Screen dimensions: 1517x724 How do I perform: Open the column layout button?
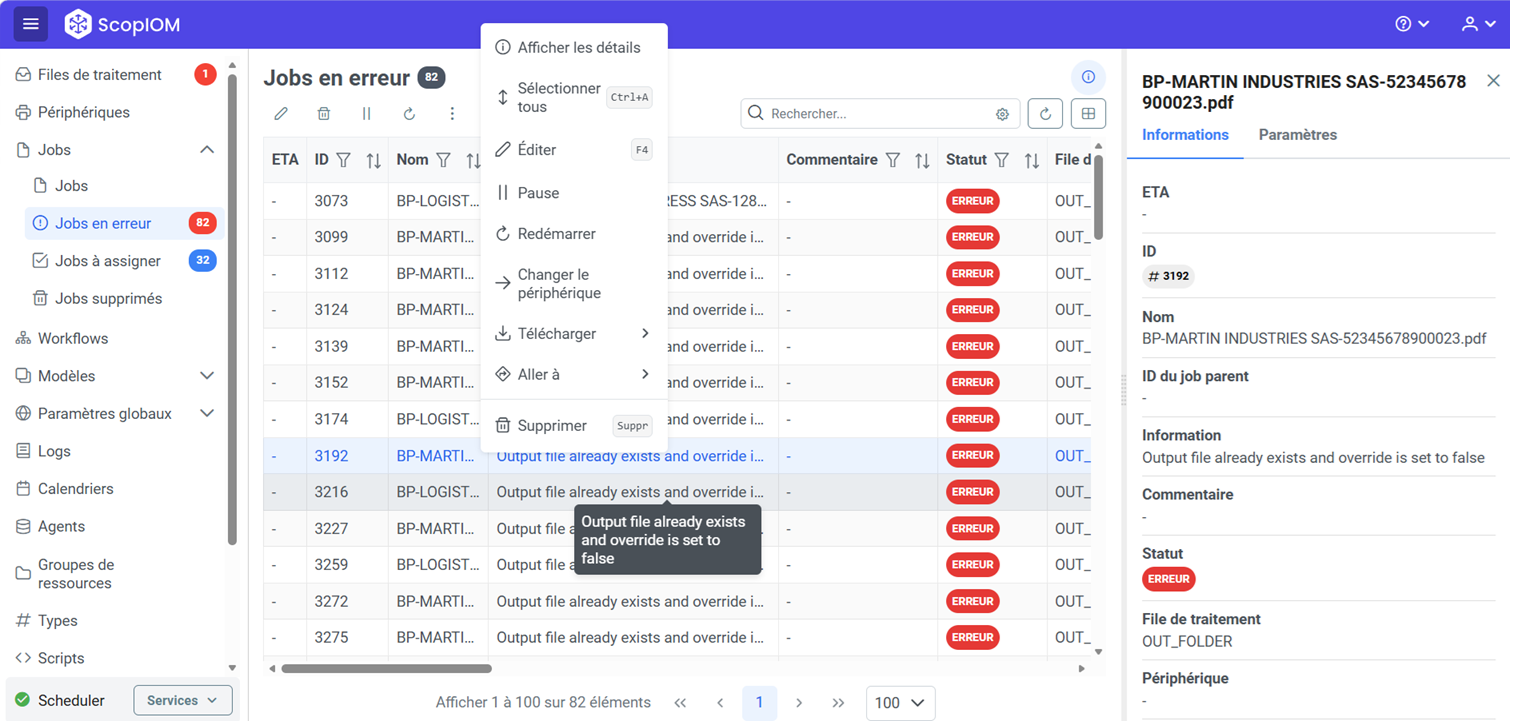click(x=1088, y=114)
